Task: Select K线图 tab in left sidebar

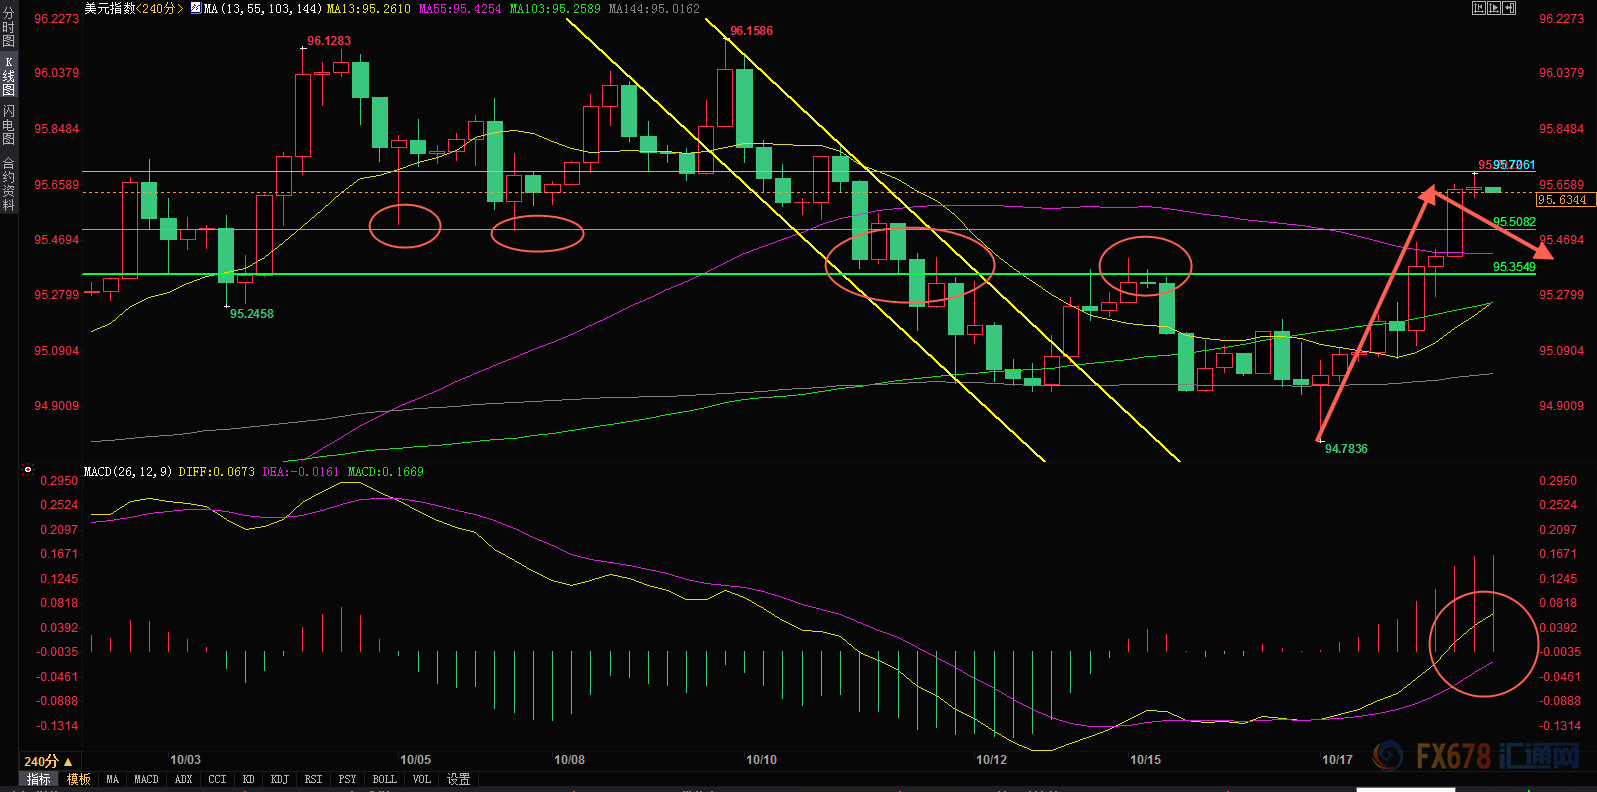Action: click(9, 76)
